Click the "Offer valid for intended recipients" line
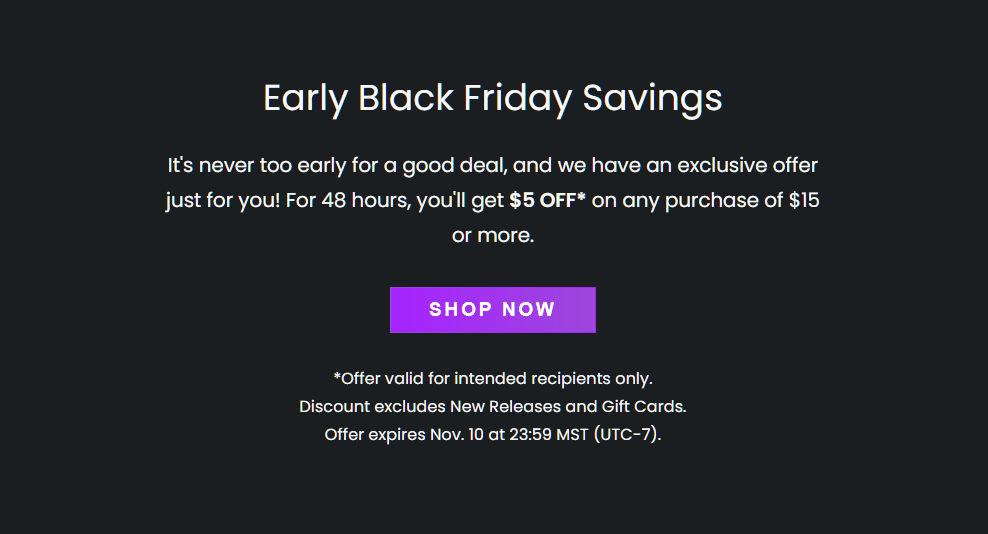Viewport: 988px width, 534px height. (492, 378)
